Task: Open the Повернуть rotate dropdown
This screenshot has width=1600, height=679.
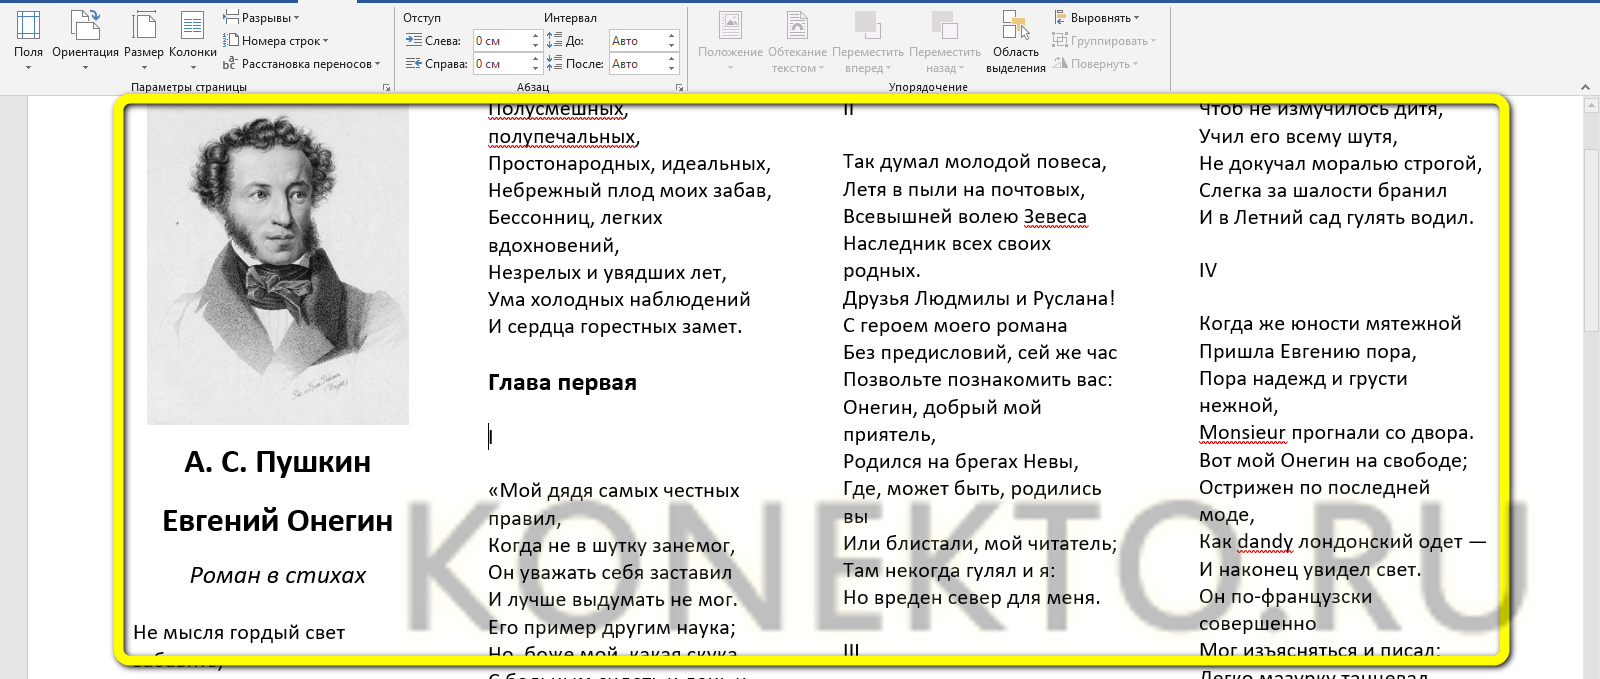Action: (1096, 64)
